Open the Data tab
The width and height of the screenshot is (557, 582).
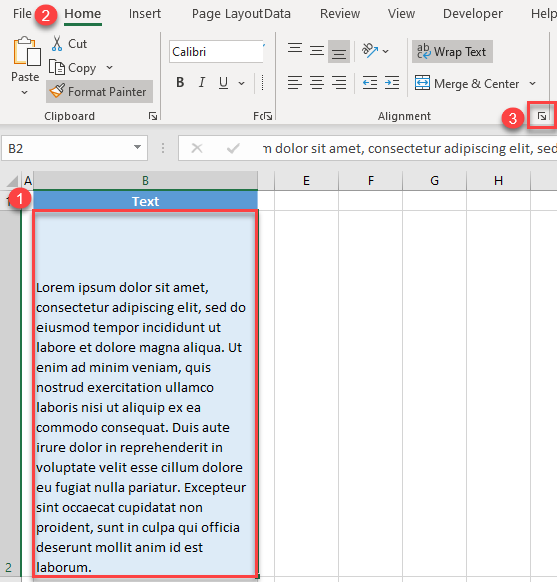coord(278,14)
